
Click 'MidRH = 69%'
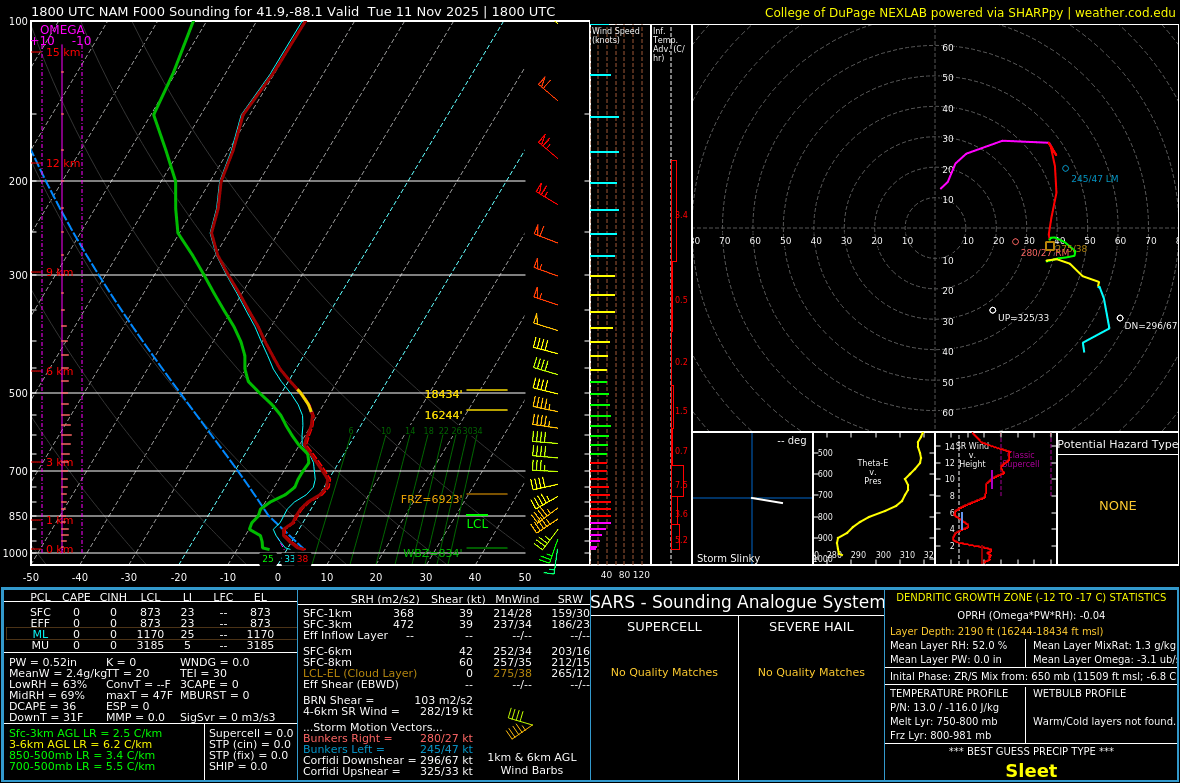point(47,695)
